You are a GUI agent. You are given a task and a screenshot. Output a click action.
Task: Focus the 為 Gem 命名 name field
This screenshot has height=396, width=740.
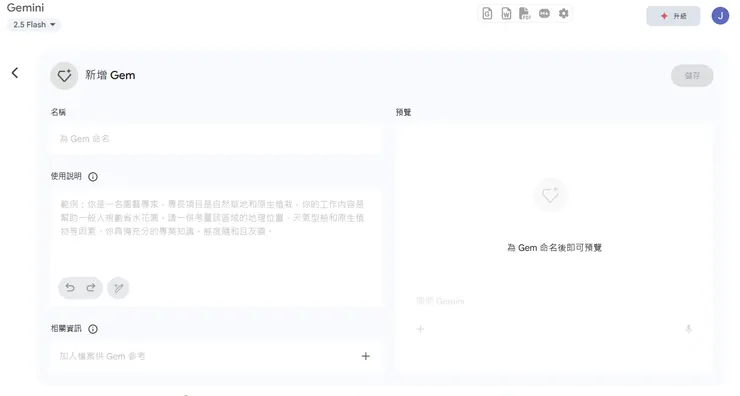[x=216, y=139]
